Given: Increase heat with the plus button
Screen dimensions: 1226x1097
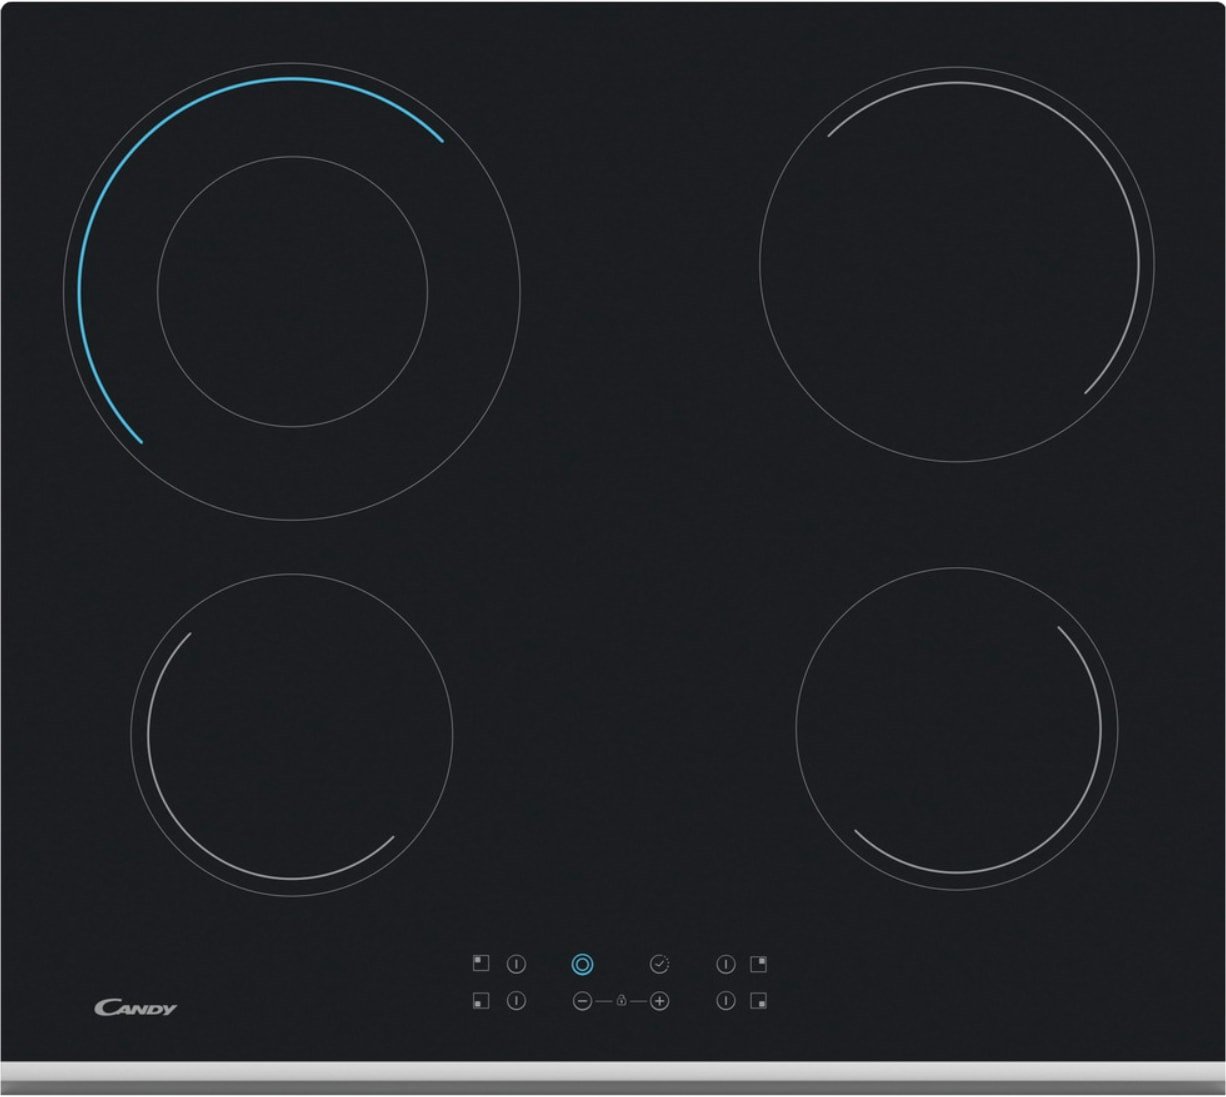Looking at the screenshot, I should point(659,1000).
